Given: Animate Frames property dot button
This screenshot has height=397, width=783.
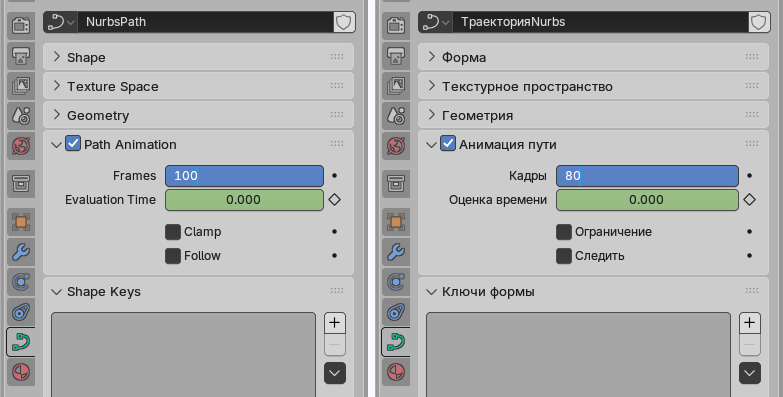Looking at the screenshot, I should (335, 176).
